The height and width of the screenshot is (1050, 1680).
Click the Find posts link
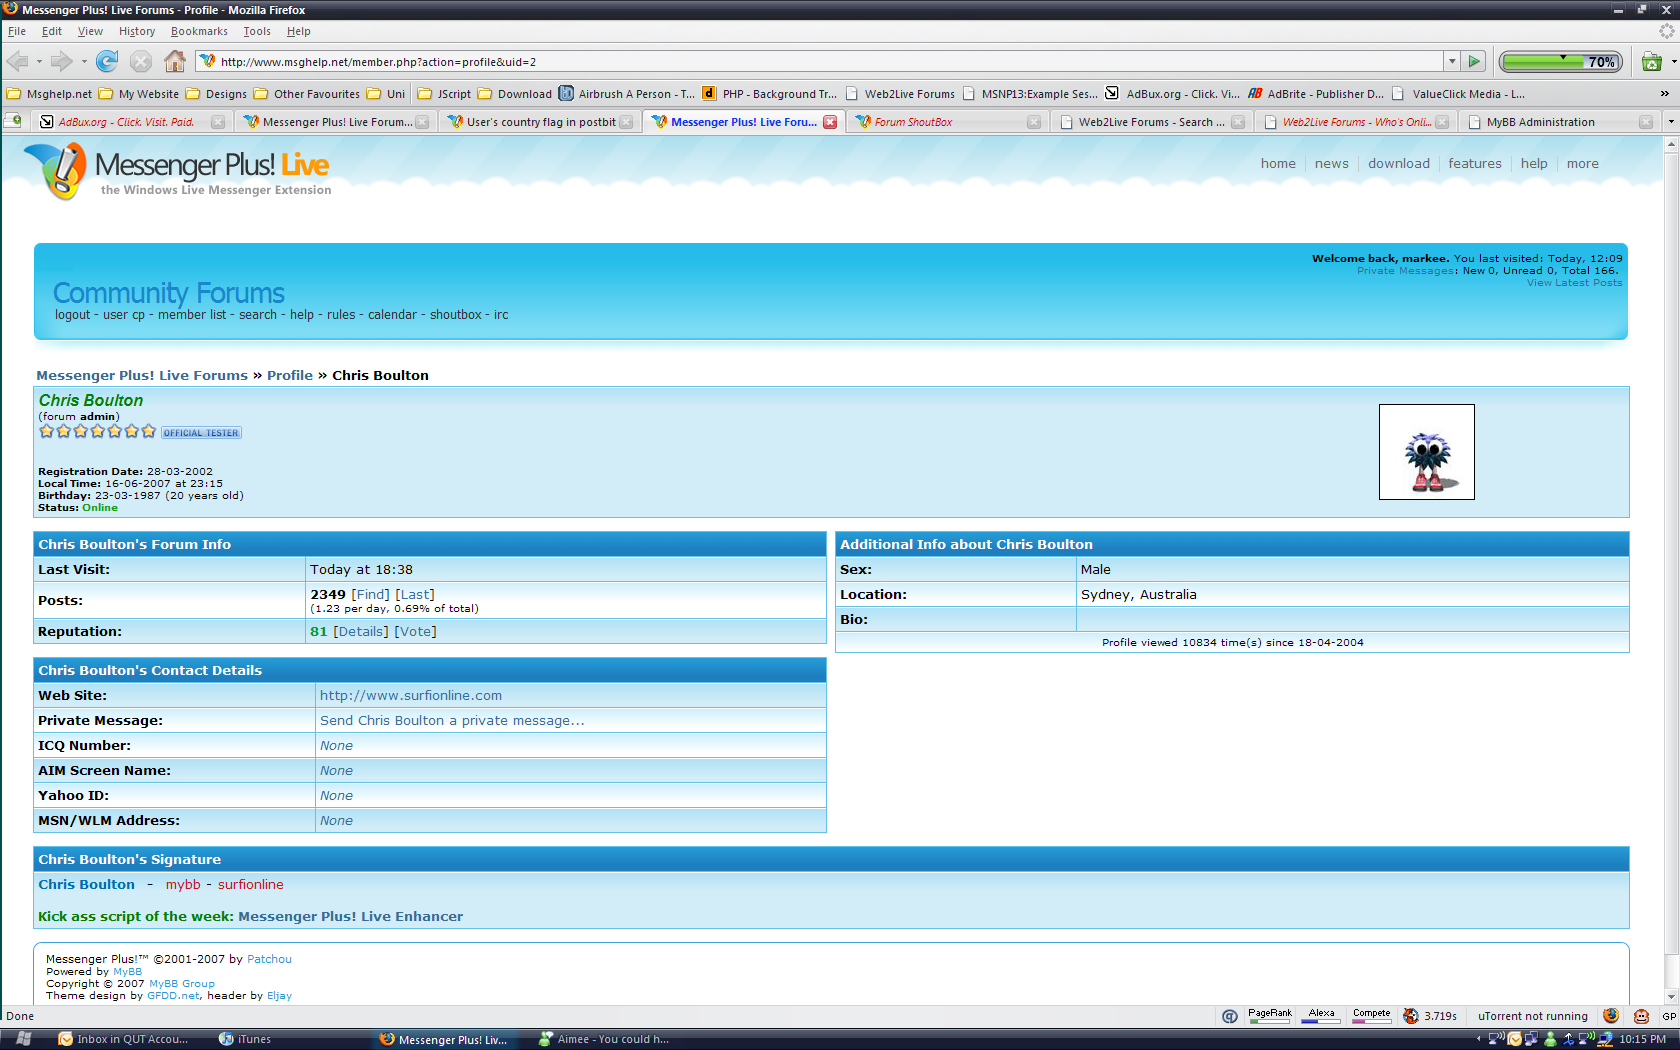click(x=370, y=594)
